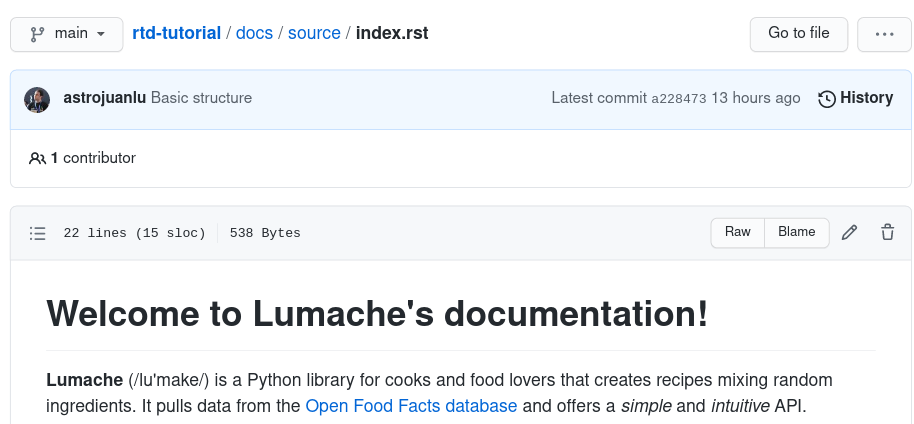Open the Blame view
The image size is (914, 424).
[796, 232]
